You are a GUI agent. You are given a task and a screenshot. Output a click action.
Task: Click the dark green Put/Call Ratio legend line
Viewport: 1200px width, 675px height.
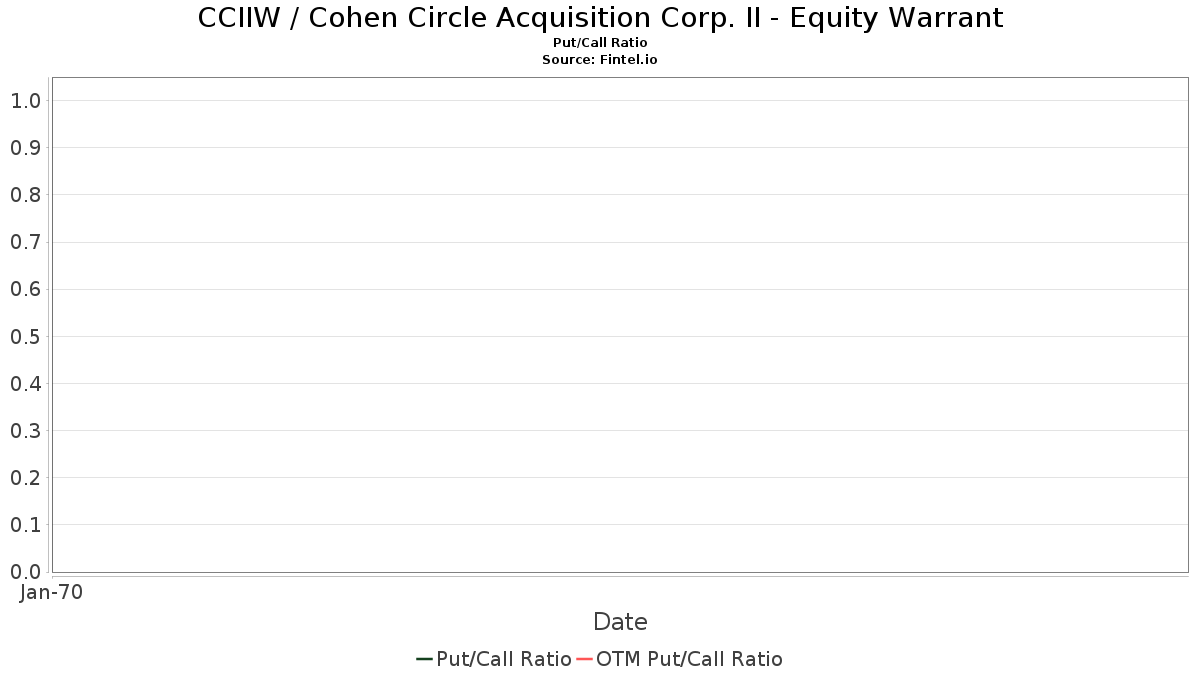424,659
